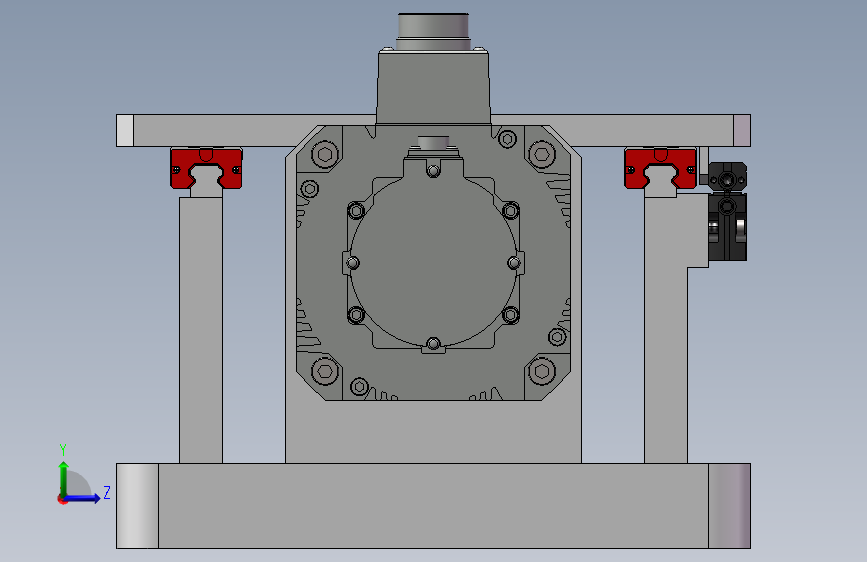This screenshot has height=562, width=867.
Task: Select the large base plate of assembly
Action: (x=434, y=506)
